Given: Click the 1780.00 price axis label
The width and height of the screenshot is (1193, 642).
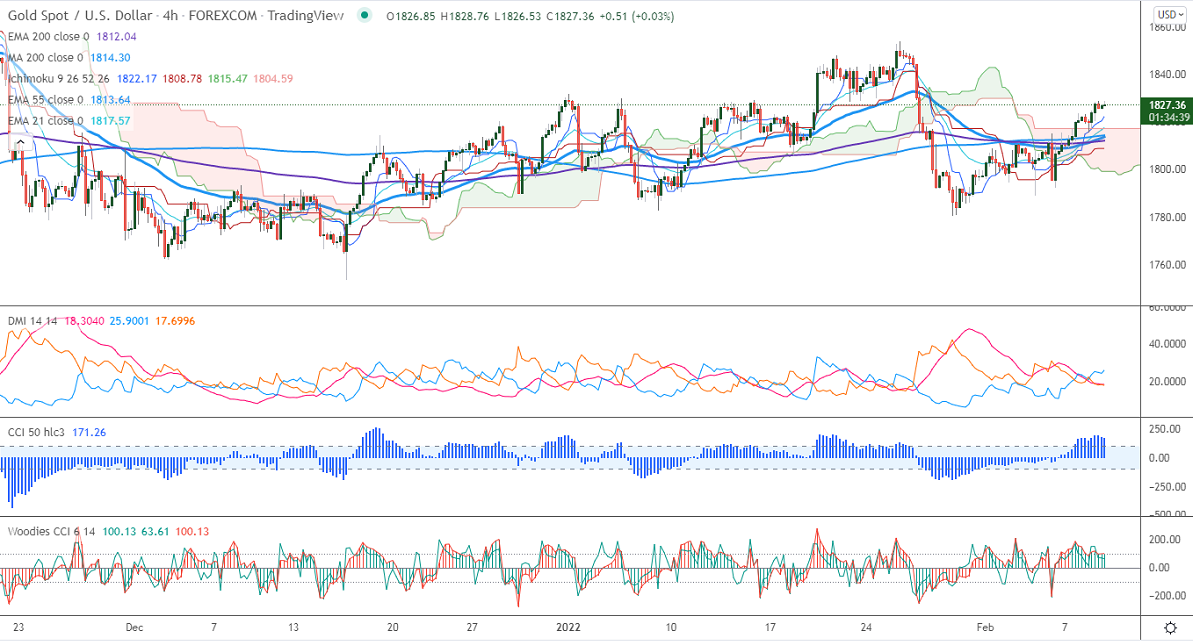Looking at the screenshot, I should [1167, 218].
